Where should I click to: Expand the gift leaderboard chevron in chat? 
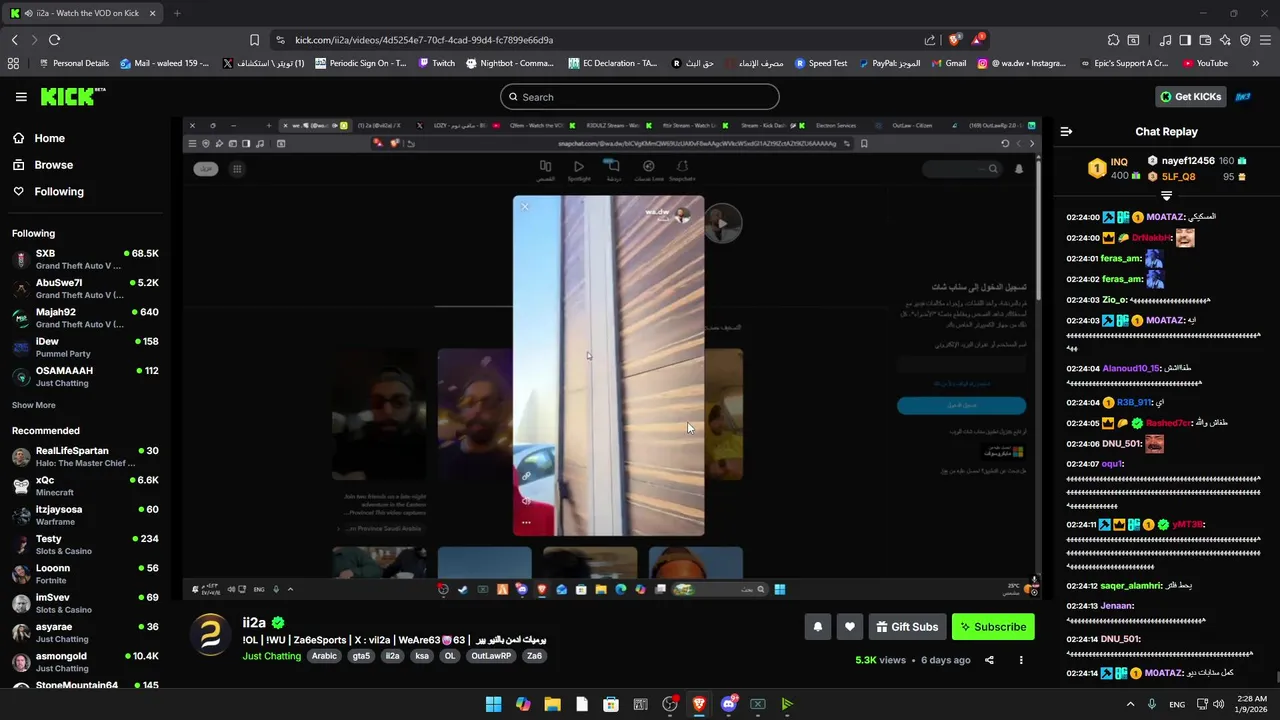tap(1166, 196)
